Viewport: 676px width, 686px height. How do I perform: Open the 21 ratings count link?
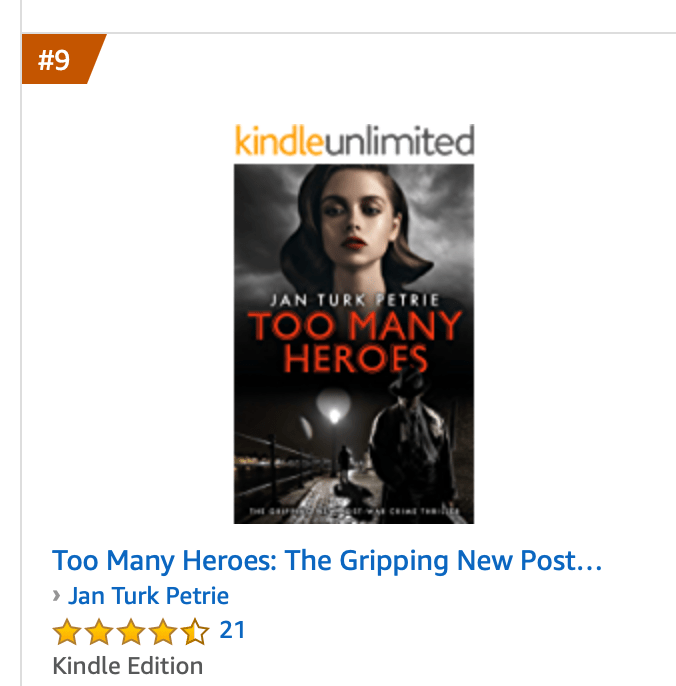[232, 630]
